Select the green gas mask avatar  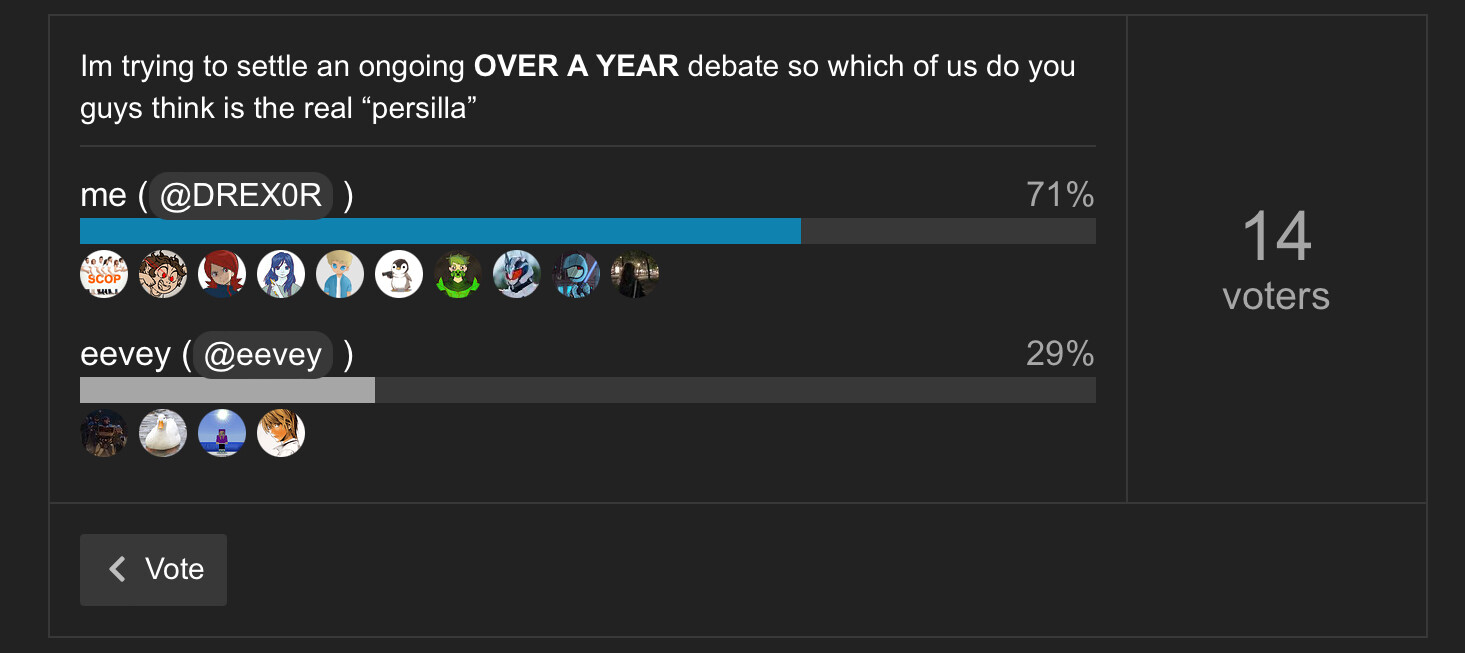point(458,274)
